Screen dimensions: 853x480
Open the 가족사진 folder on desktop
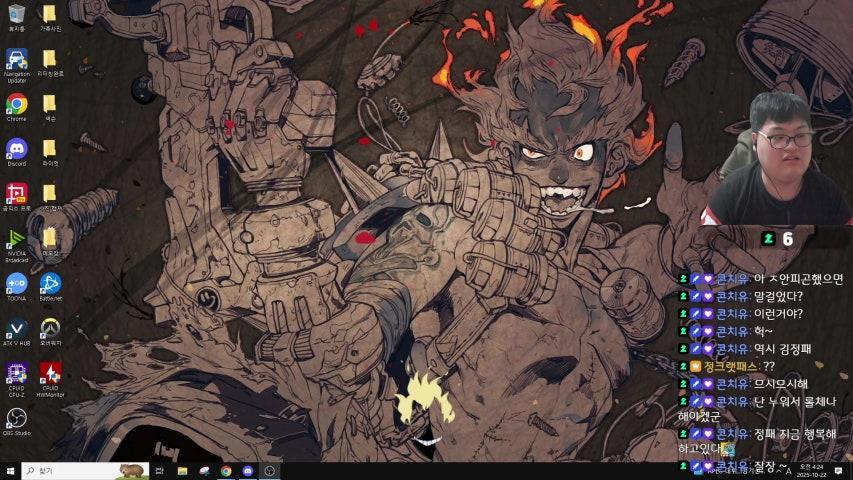coord(50,17)
